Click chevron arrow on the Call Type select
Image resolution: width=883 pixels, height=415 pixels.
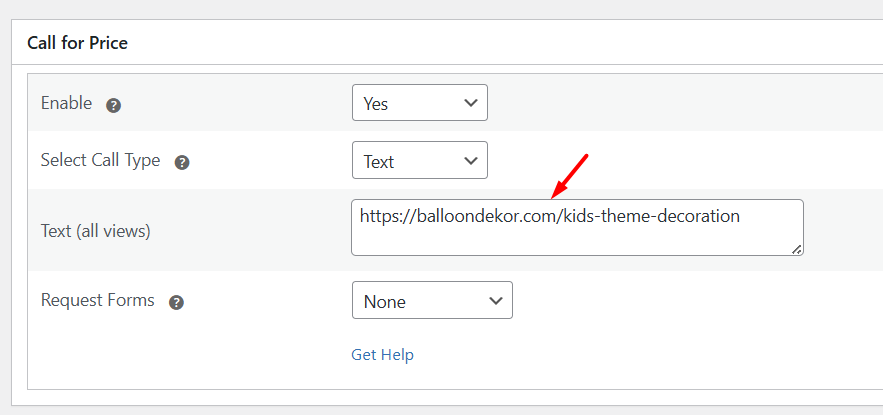click(471, 160)
